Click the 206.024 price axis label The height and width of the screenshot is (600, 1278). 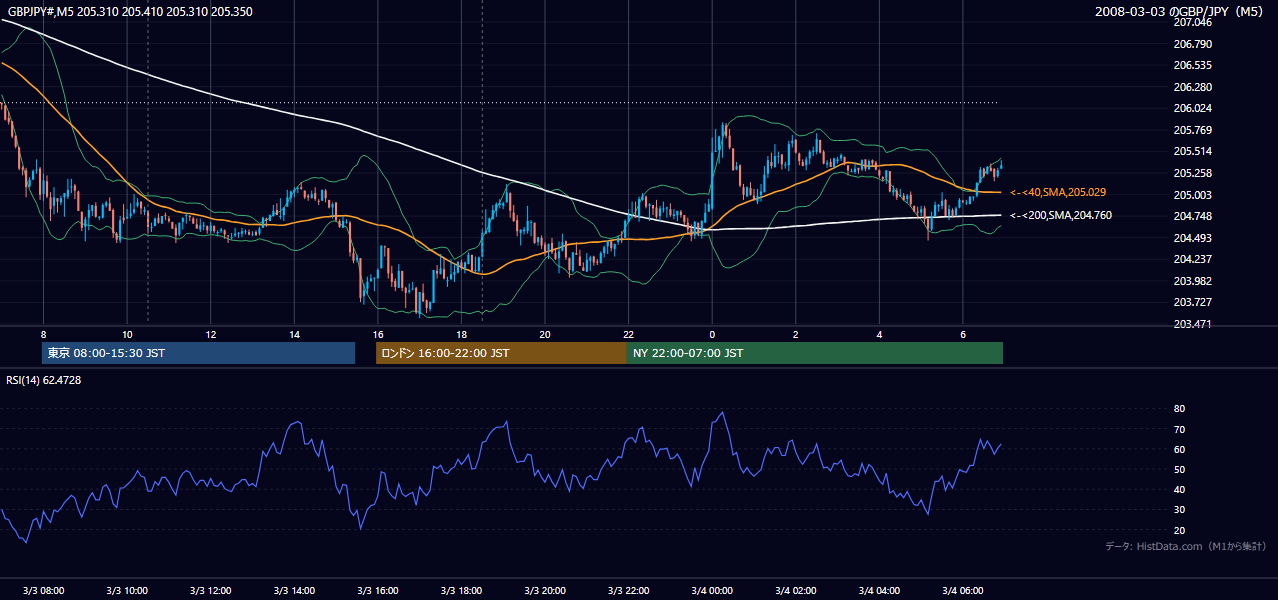point(1192,108)
